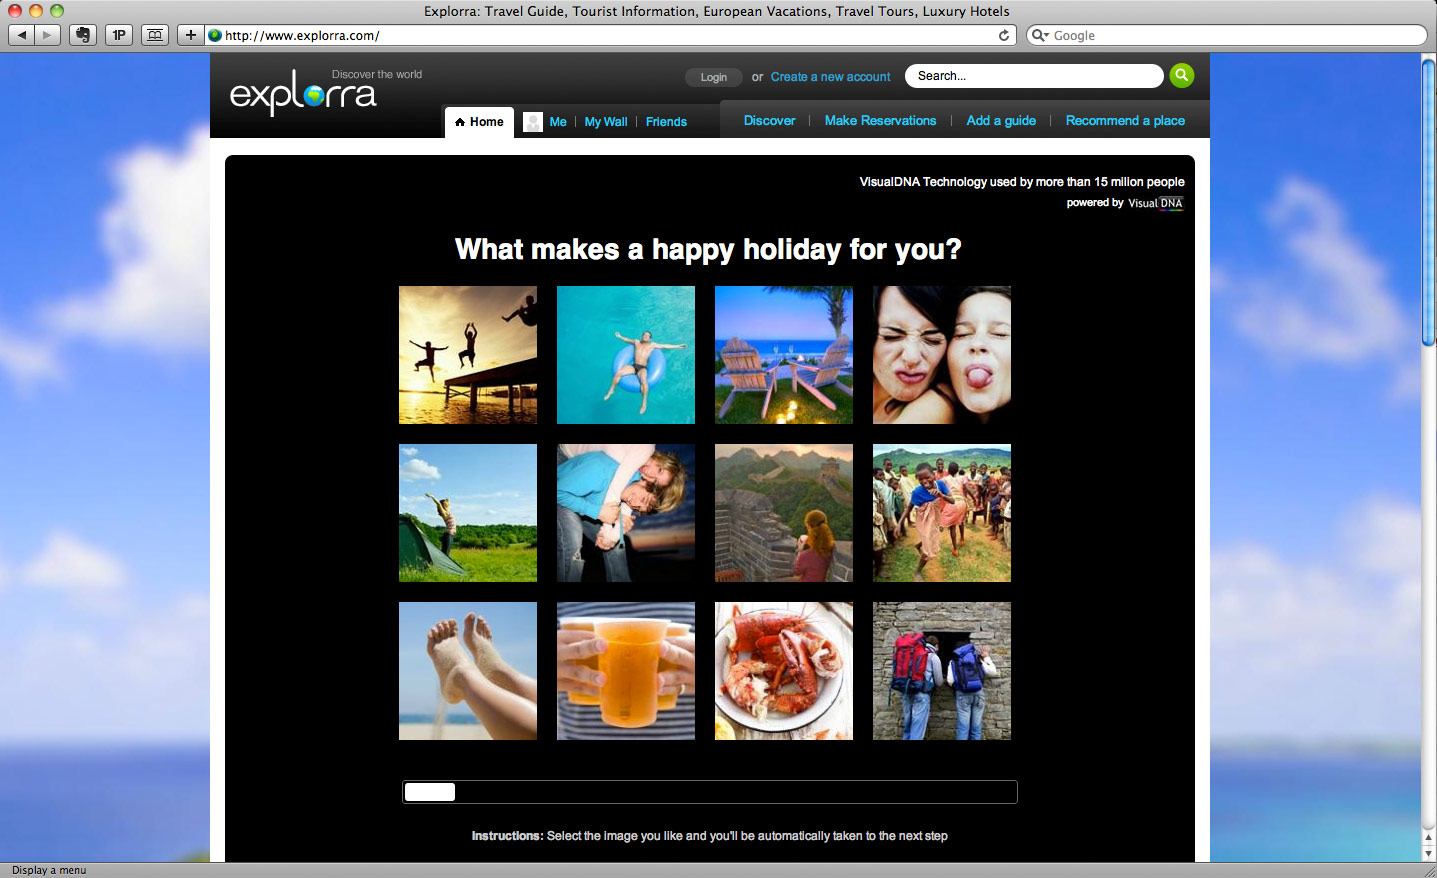Image resolution: width=1437 pixels, height=878 pixels.
Task: Open the Recommend a place link
Action: (x=1125, y=121)
